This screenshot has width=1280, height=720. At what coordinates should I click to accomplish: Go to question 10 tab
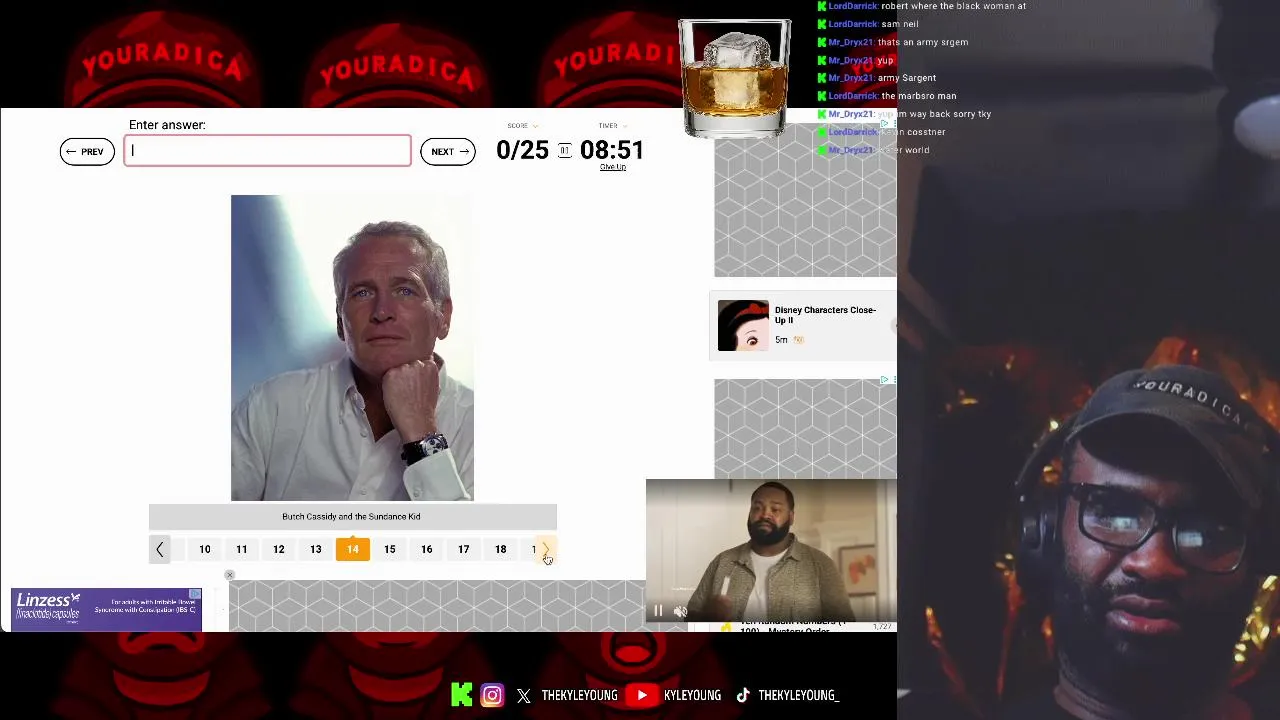pyautogui.click(x=205, y=549)
